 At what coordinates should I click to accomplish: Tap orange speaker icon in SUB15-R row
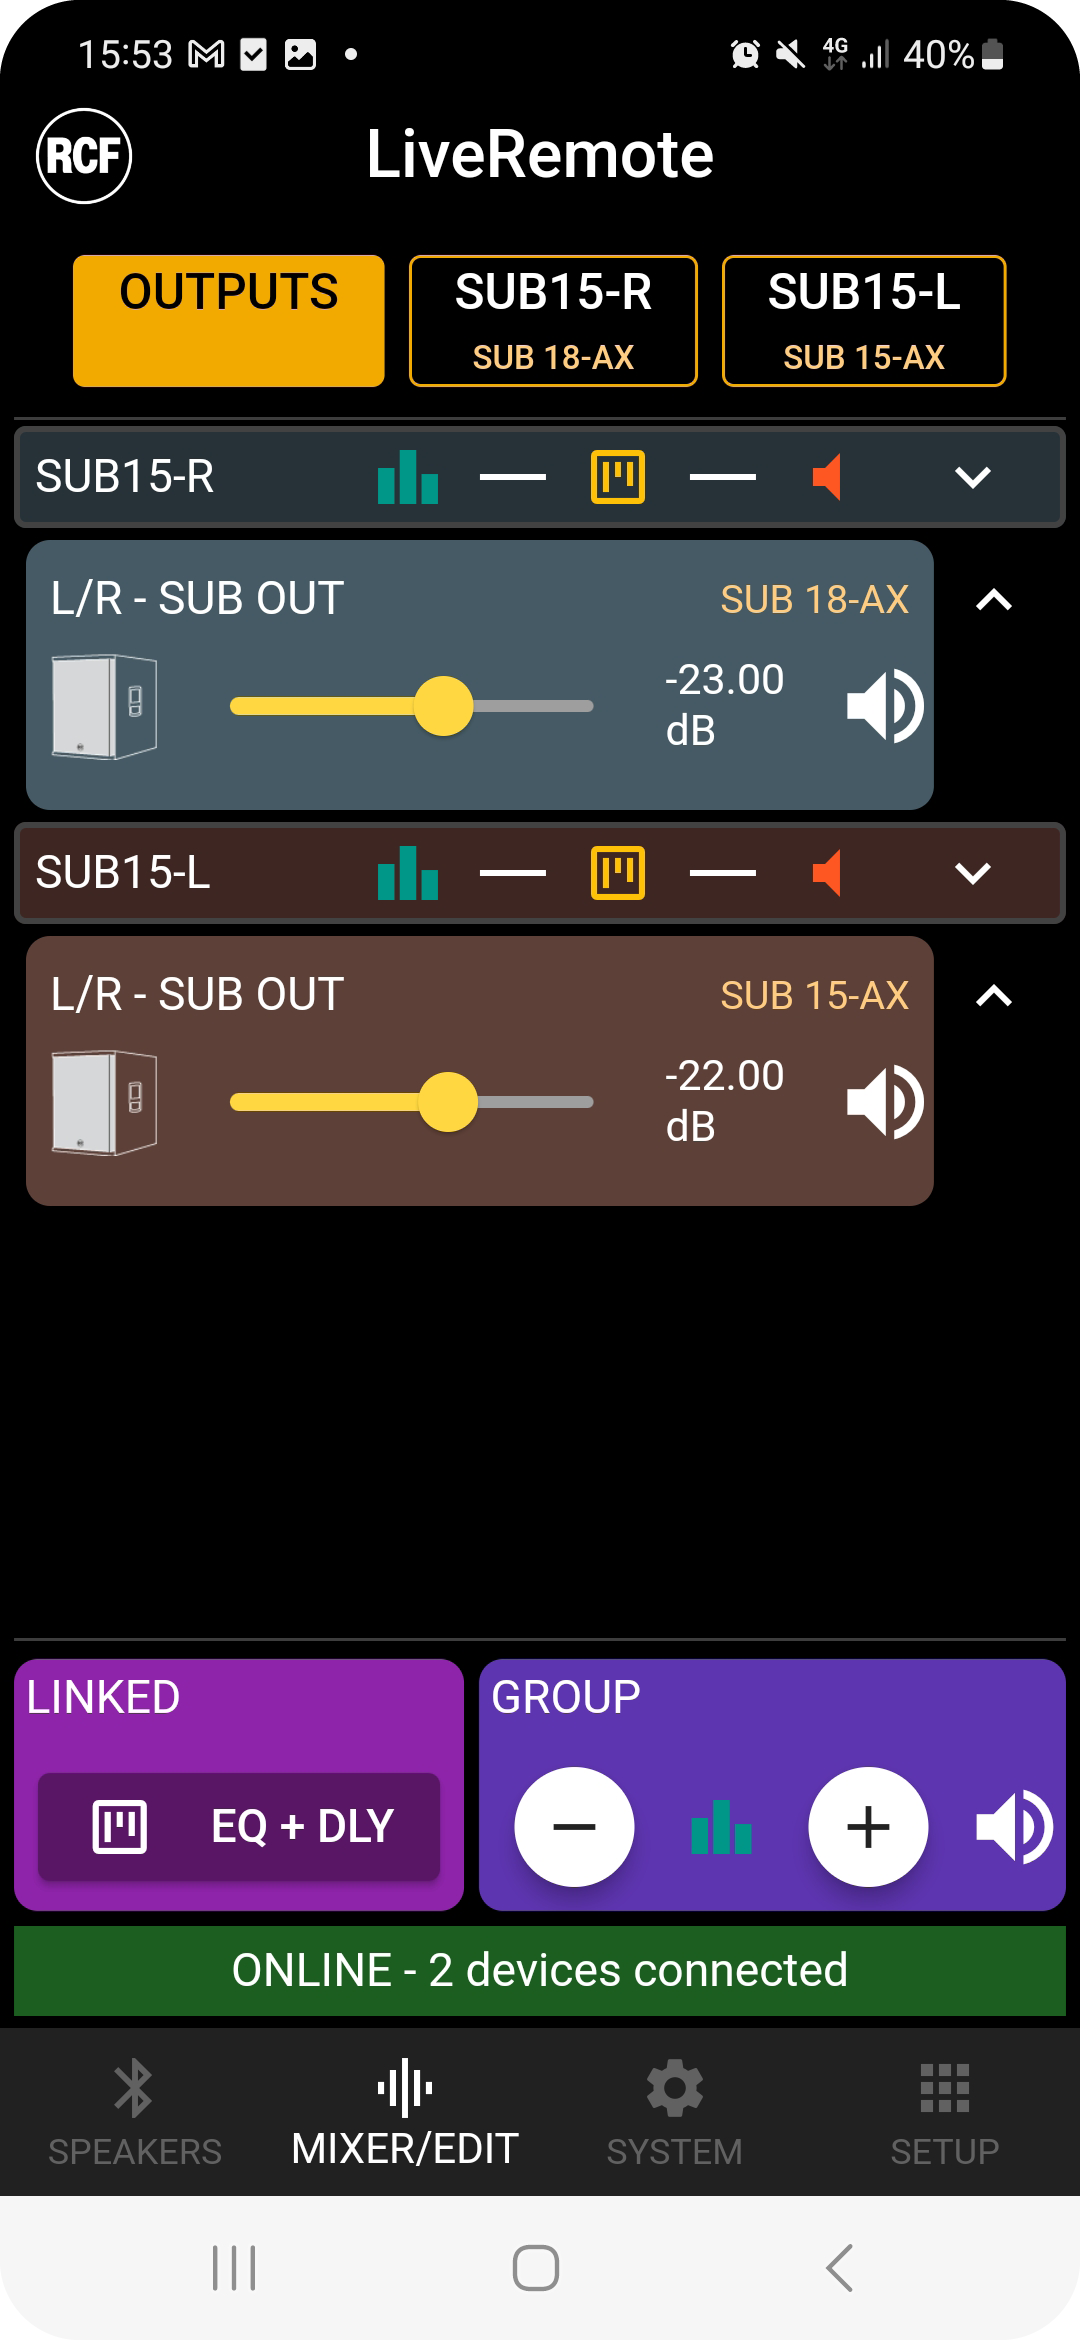[x=827, y=477]
